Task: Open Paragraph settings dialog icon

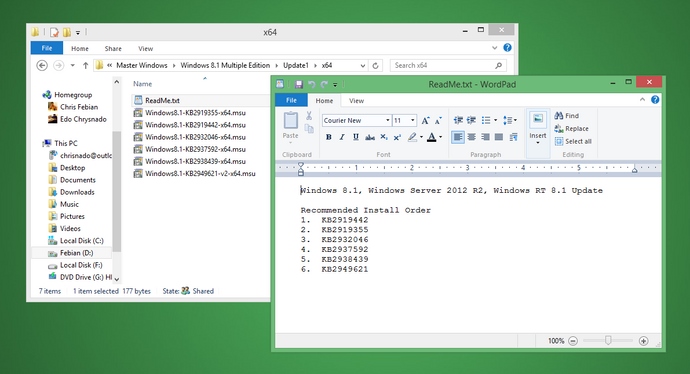Action: click(x=513, y=137)
